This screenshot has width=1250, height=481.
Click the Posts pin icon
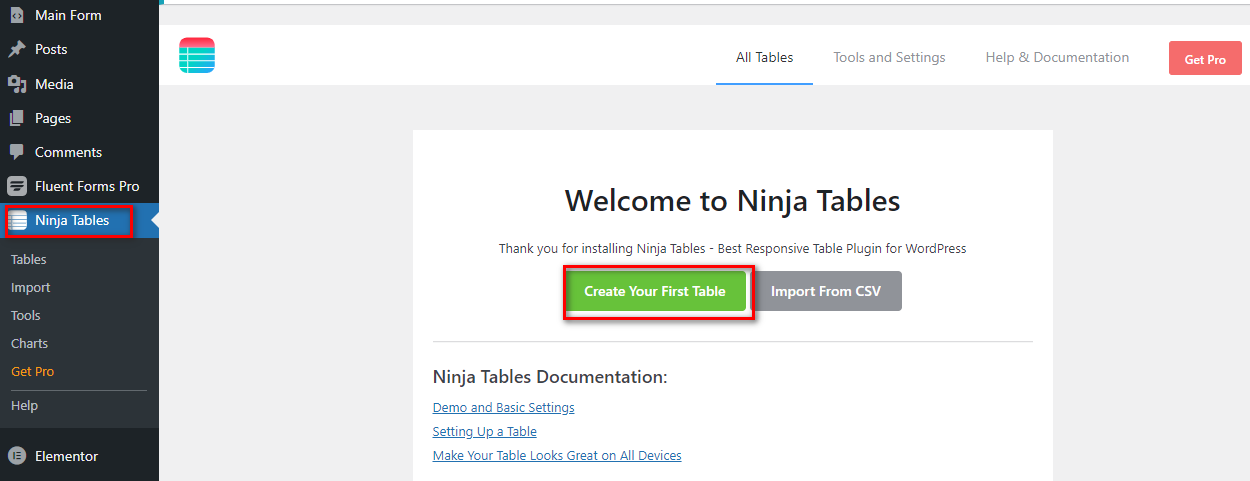point(17,49)
